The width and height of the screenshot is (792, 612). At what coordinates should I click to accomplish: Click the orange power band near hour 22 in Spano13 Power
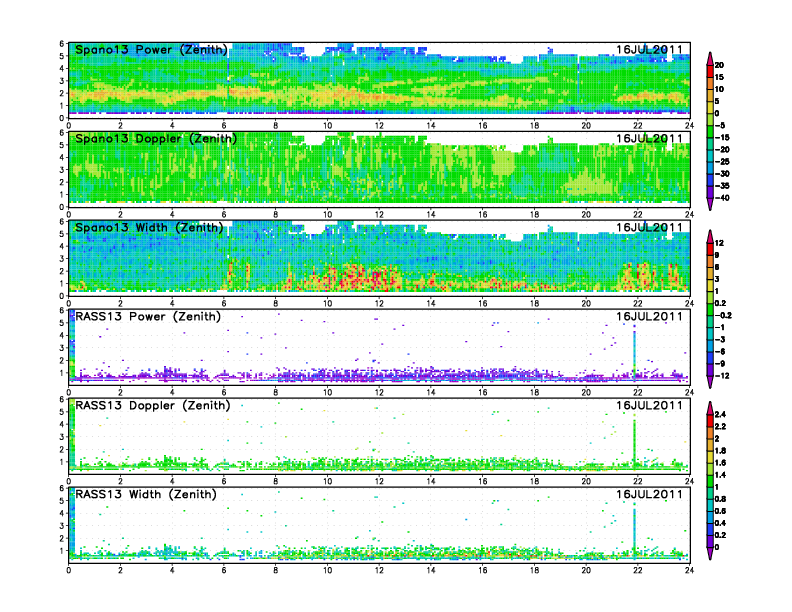pyautogui.click(x=649, y=96)
